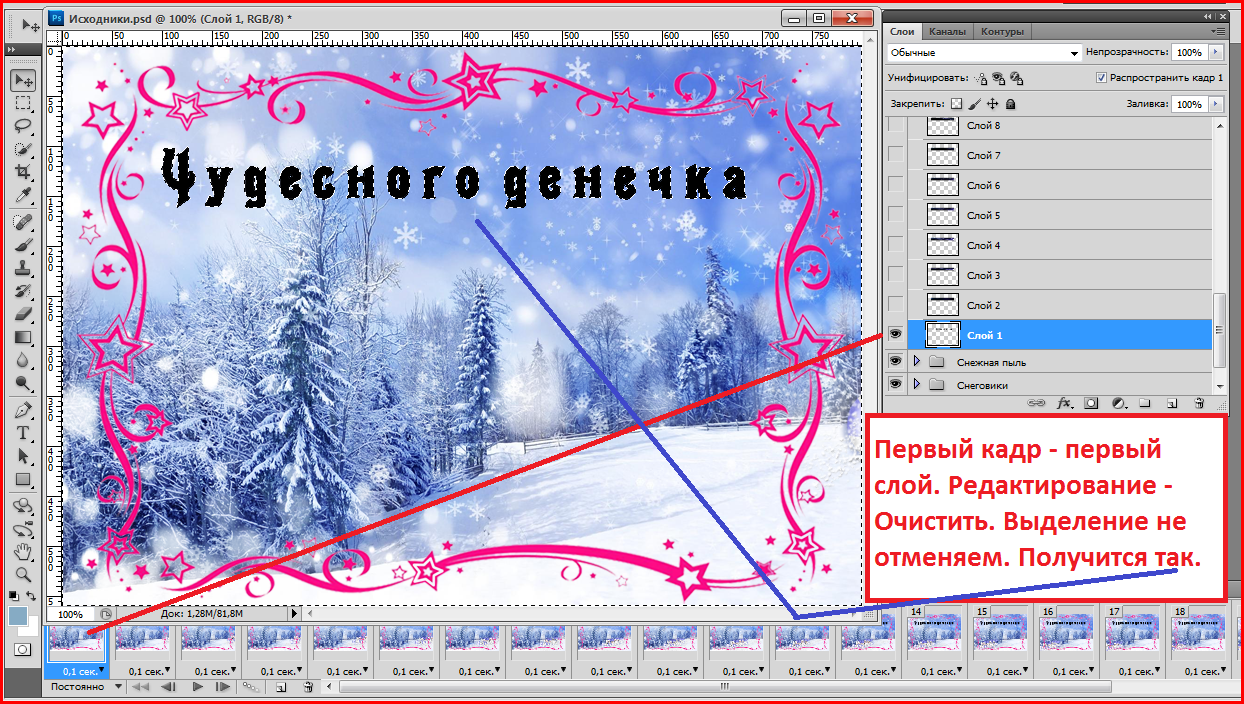Uncheck Распространить кадр 1 checkbox
This screenshot has width=1244, height=704.
pyautogui.click(x=1101, y=77)
